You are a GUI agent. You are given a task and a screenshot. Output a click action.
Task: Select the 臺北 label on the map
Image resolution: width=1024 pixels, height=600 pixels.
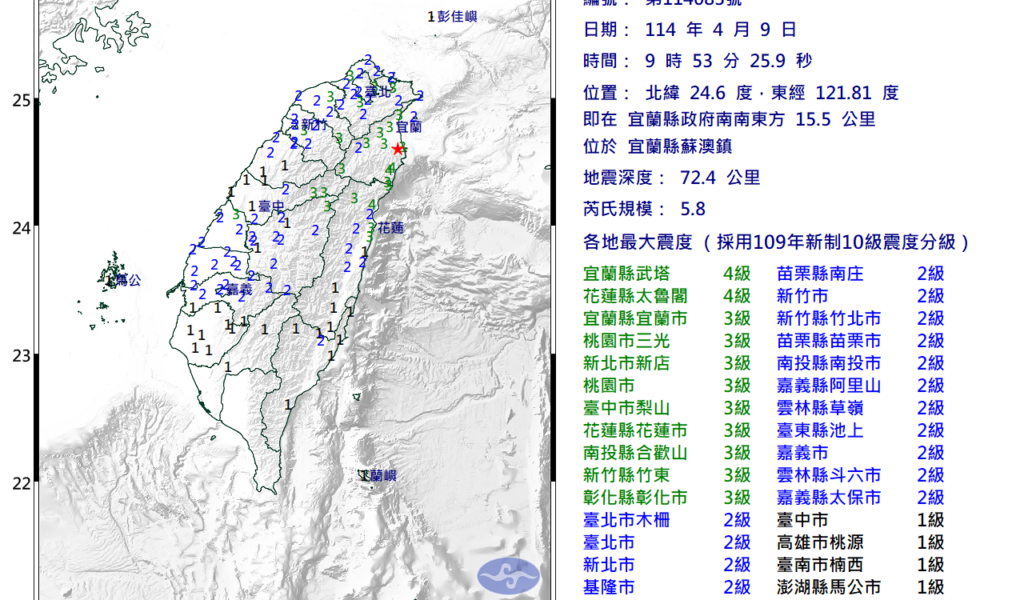pyautogui.click(x=377, y=92)
